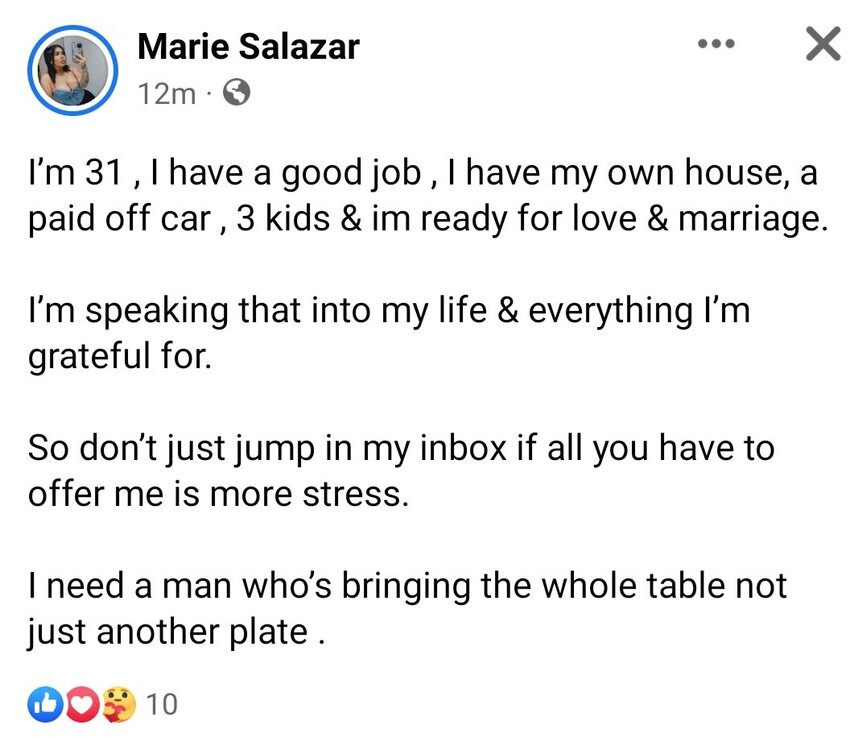The image size is (858, 750).
Task: Click the line "I'm speaking that into my life"
Action: [x=387, y=311]
